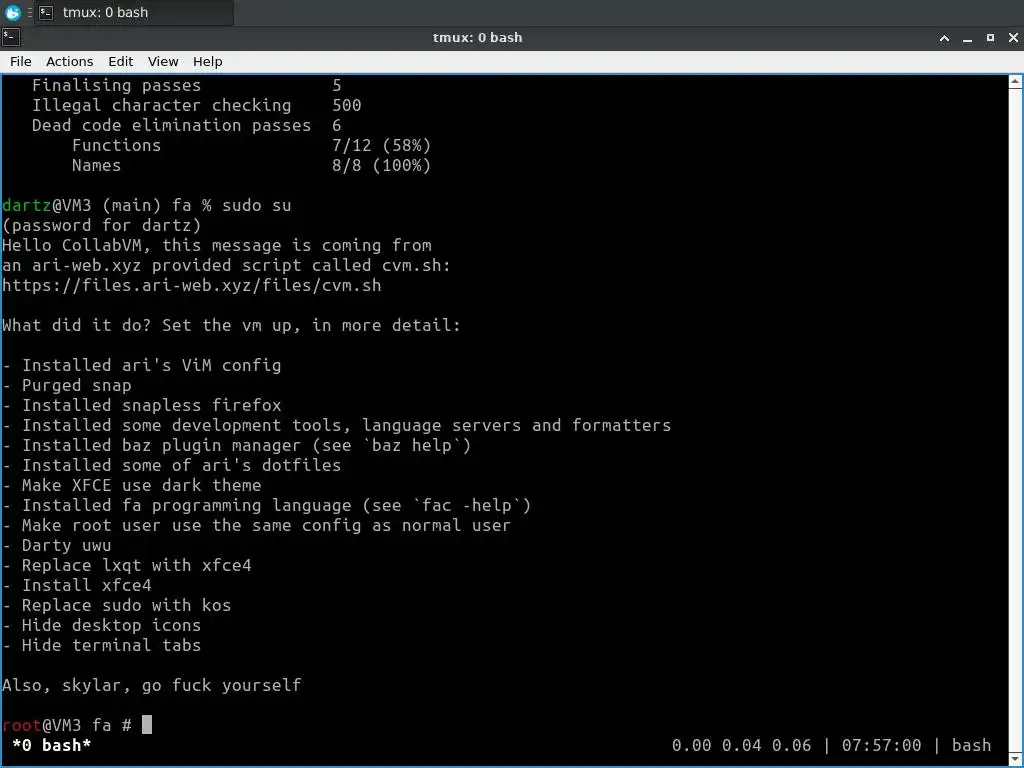Open the View menu
The width and height of the screenshot is (1024, 768).
(163, 61)
